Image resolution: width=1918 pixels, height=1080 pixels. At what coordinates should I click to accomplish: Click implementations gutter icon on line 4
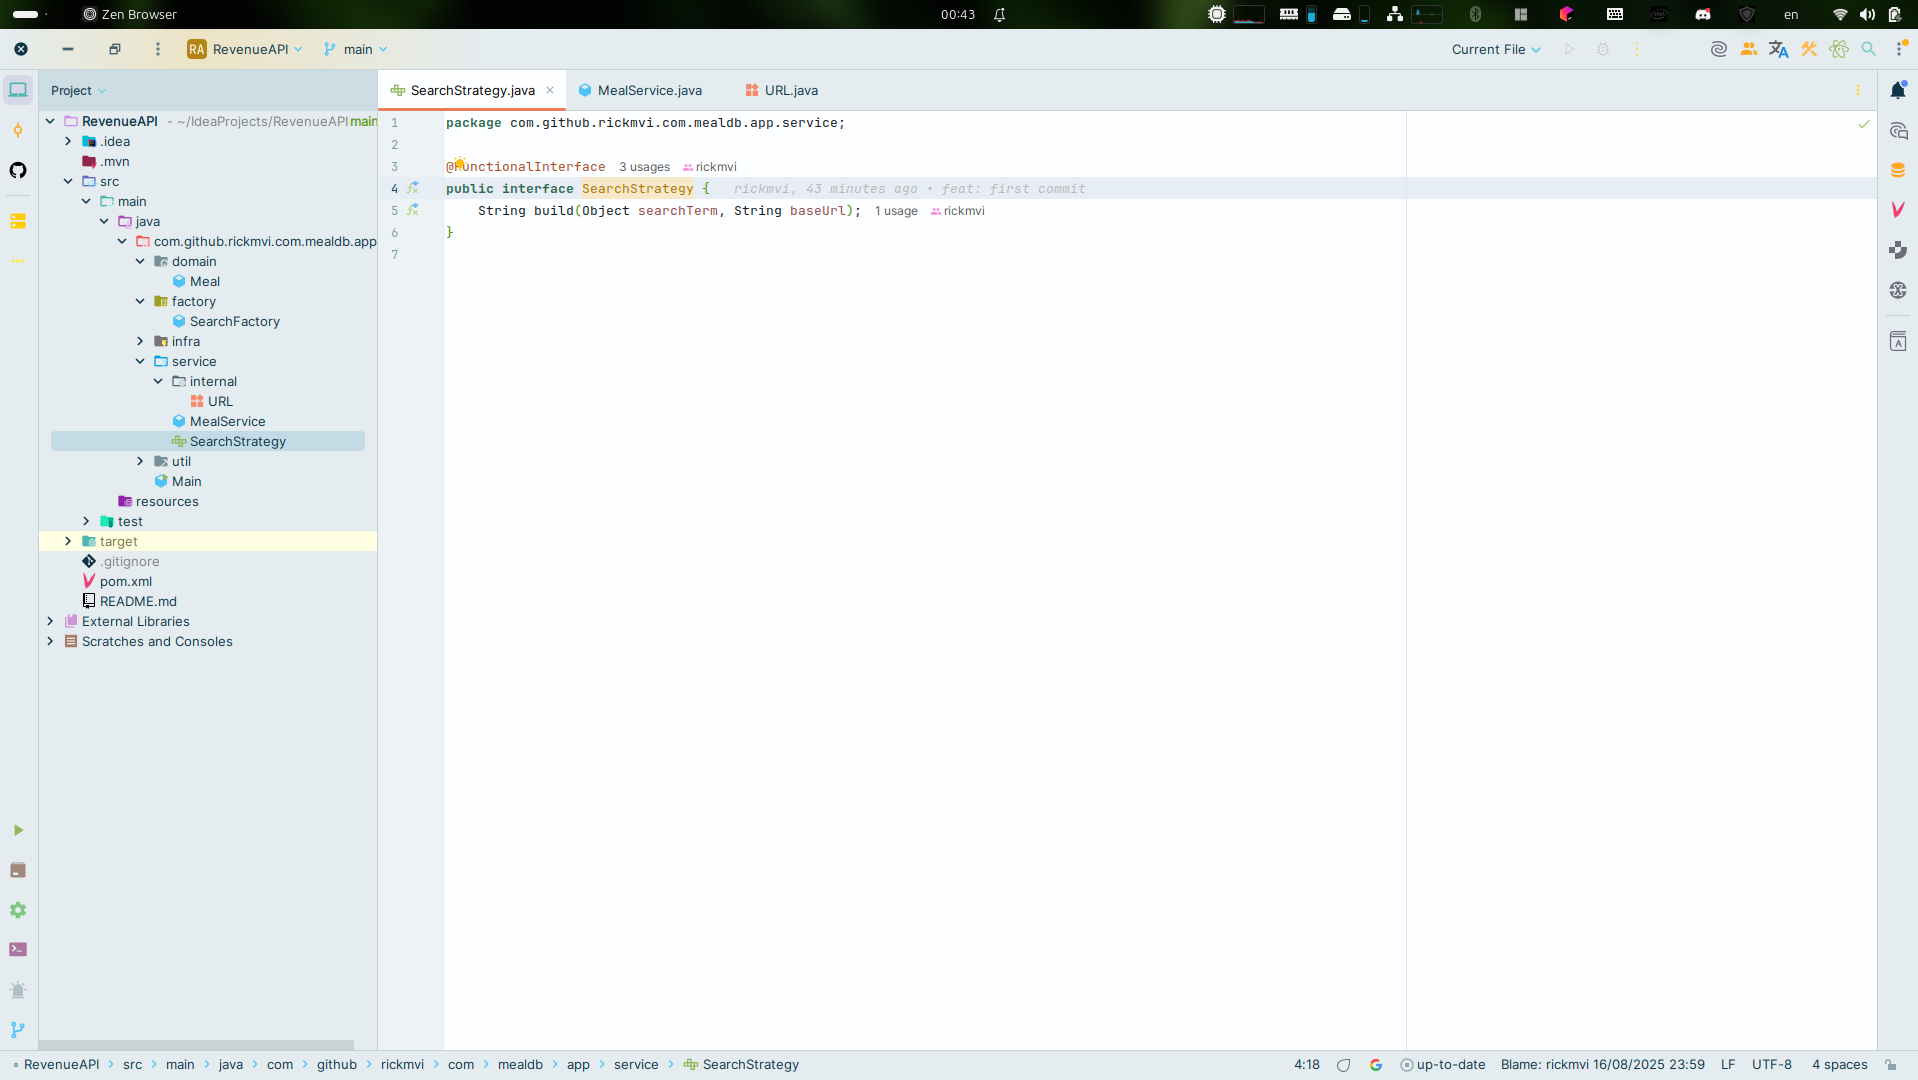pyautogui.click(x=412, y=188)
